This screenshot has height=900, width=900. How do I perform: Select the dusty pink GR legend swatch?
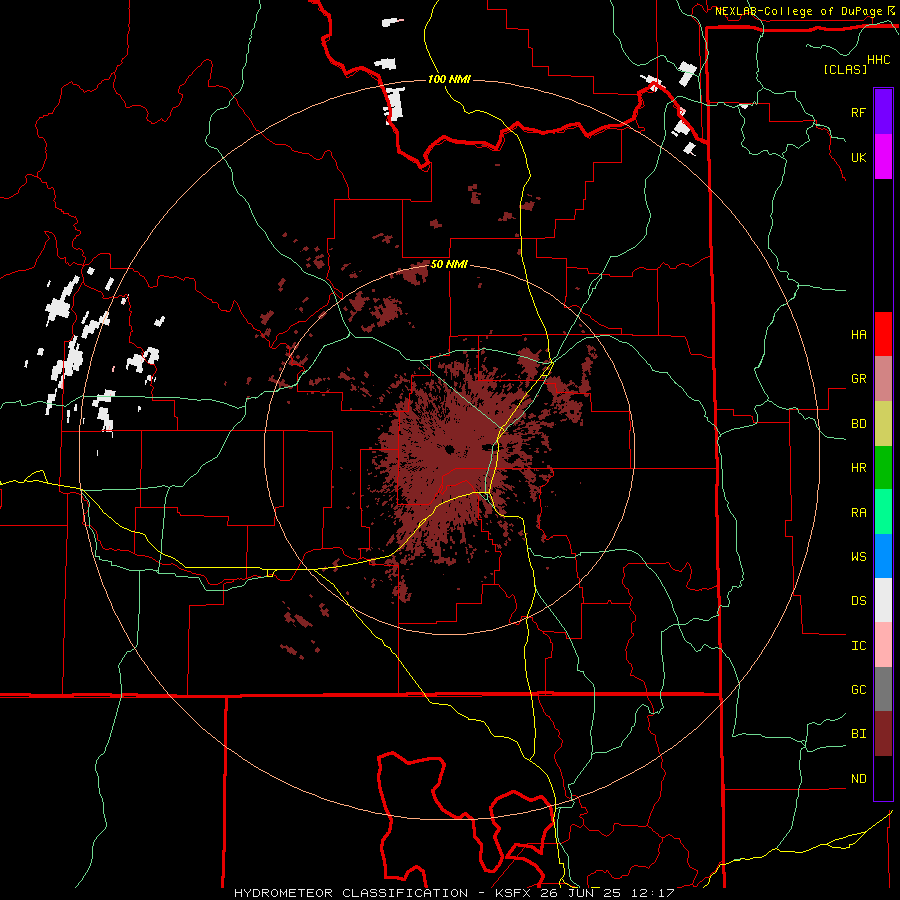[x=883, y=378]
